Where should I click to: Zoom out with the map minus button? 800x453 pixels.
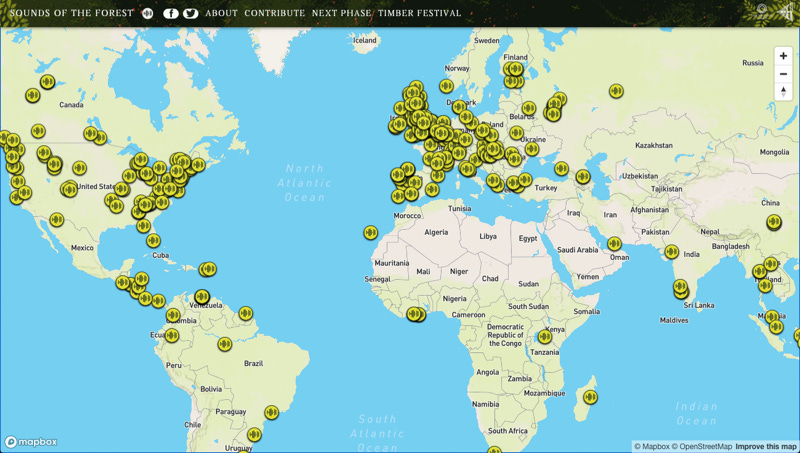point(783,74)
